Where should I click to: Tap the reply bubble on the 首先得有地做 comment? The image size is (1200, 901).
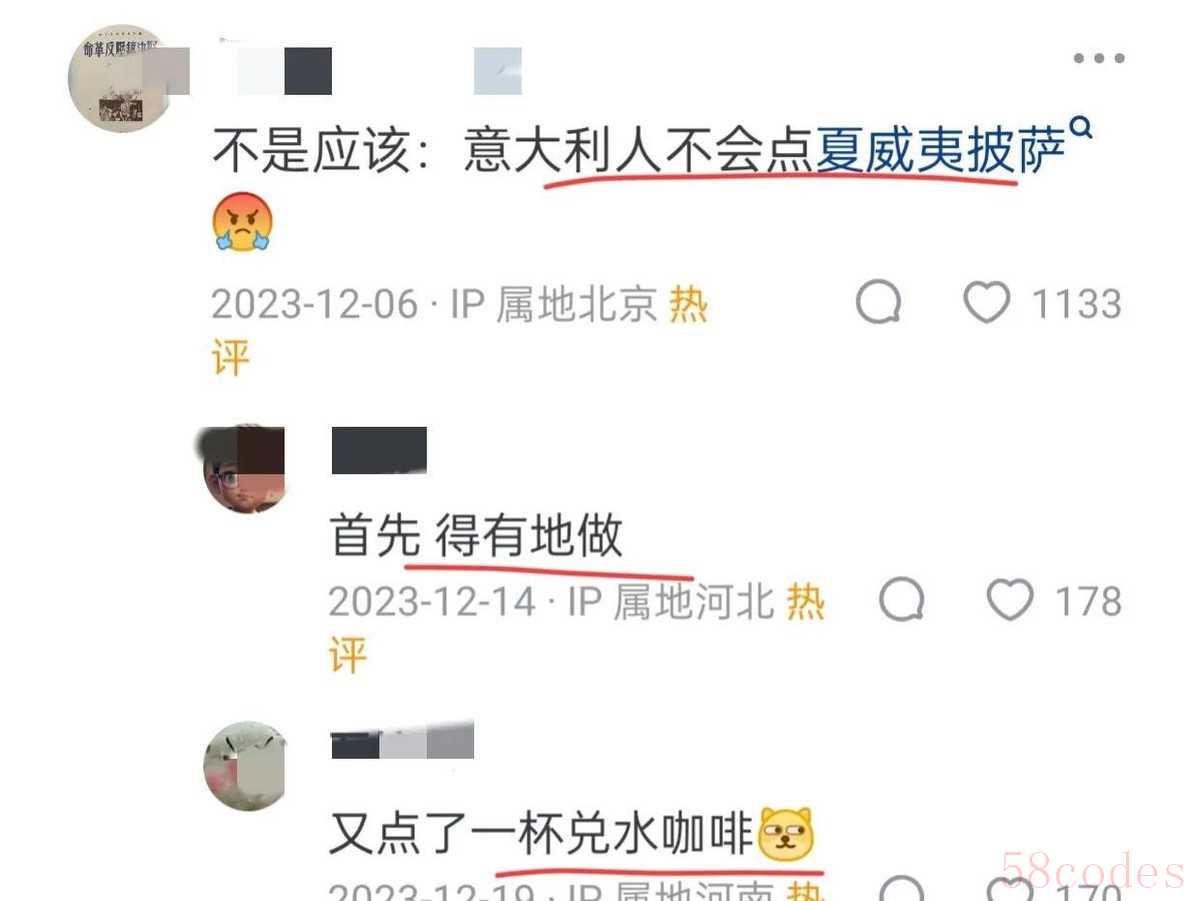(x=902, y=601)
